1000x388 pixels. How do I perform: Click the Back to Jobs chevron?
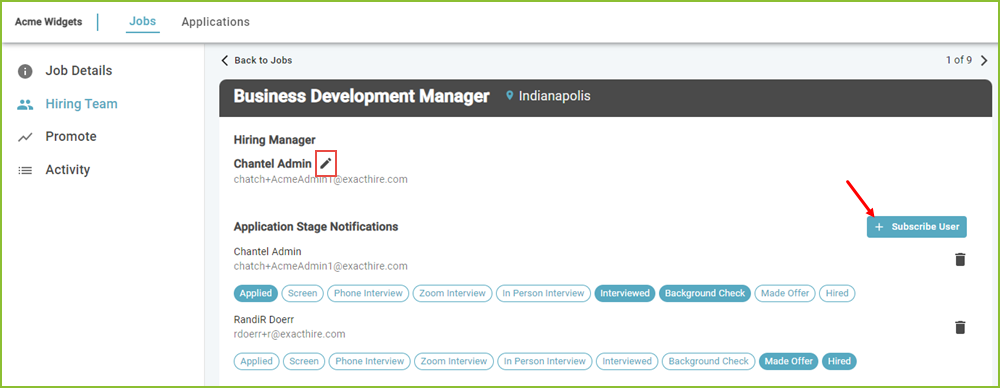point(224,60)
